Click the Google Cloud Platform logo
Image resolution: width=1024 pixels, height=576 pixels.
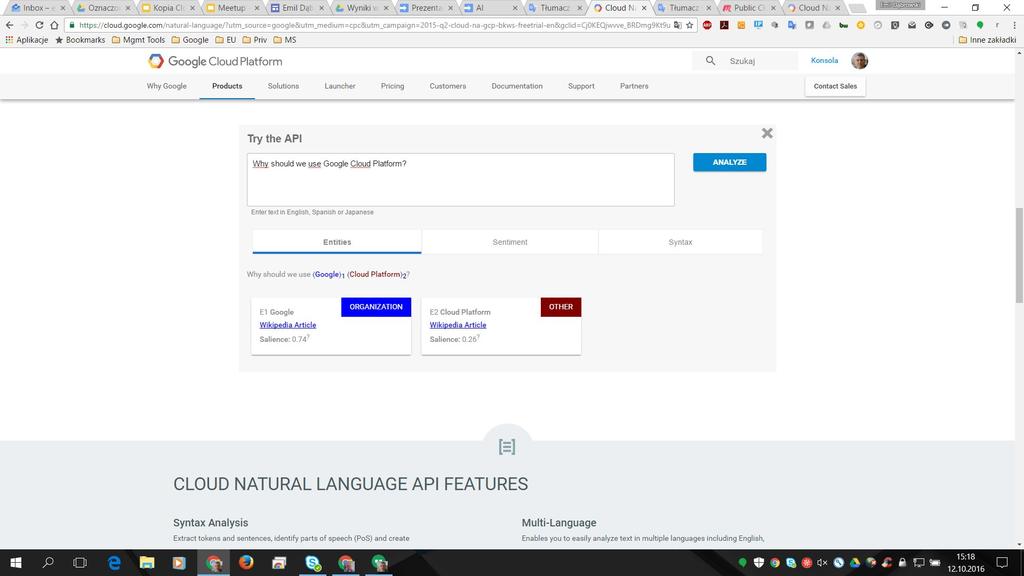coord(215,61)
